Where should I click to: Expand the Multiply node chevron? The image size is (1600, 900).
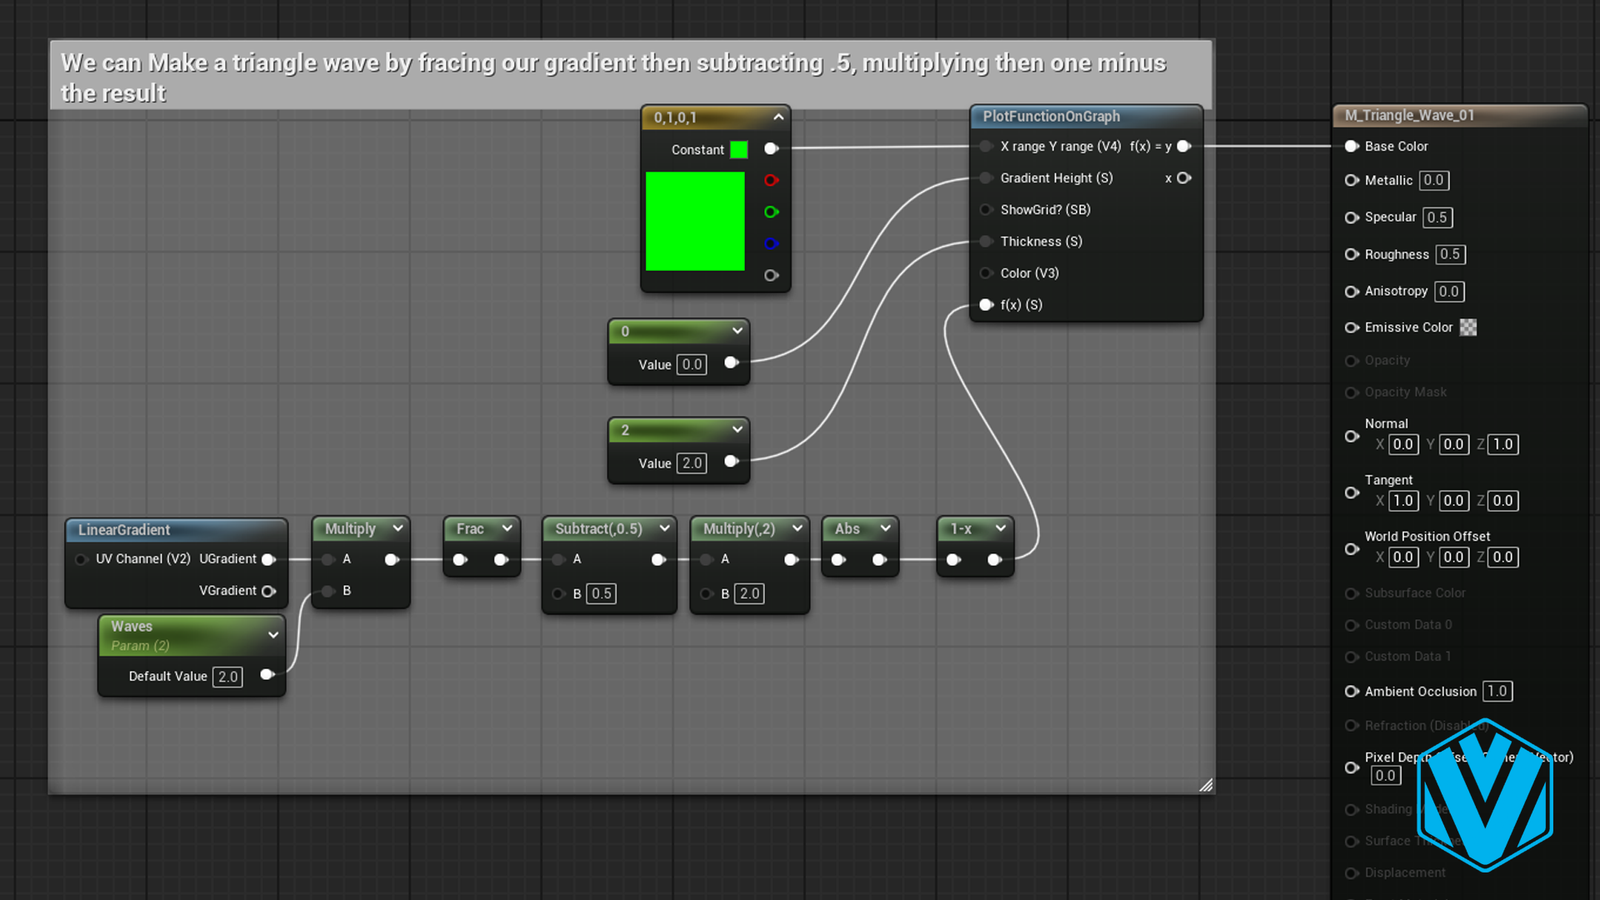(x=398, y=528)
